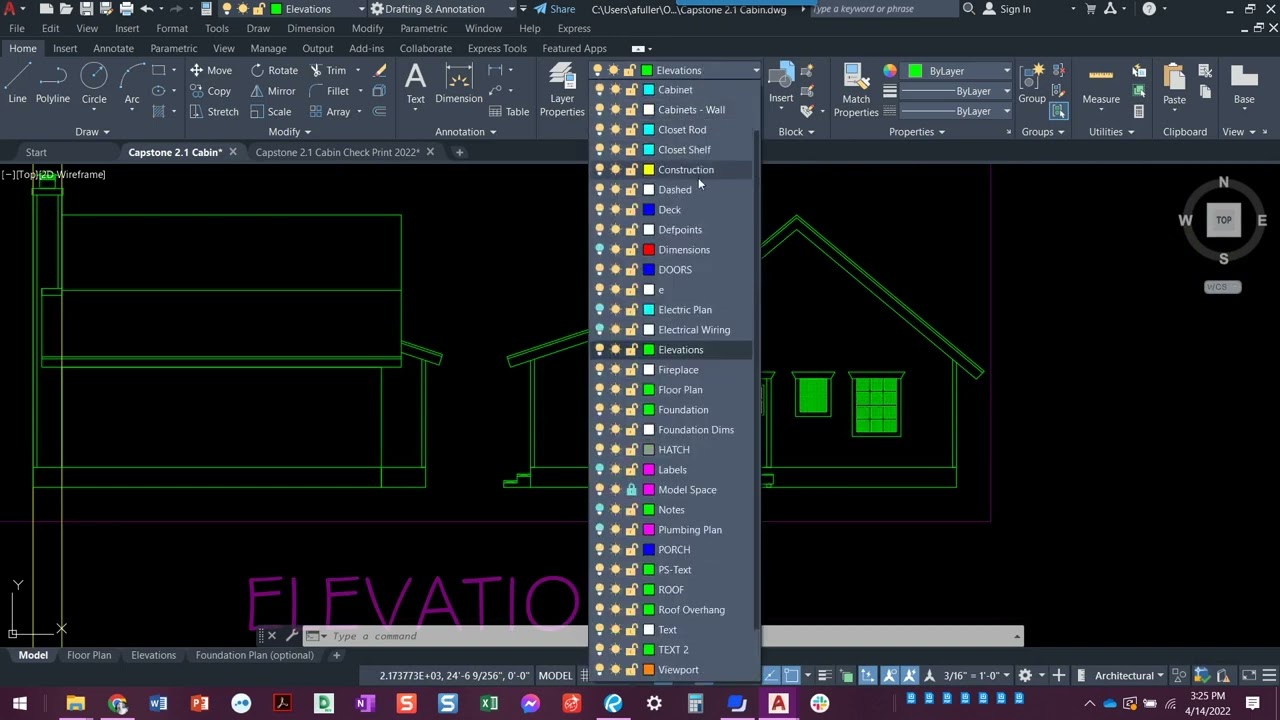This screenshot has height=720, width=1280.
Task: Open the Format menu
Action: click(171, 28)
